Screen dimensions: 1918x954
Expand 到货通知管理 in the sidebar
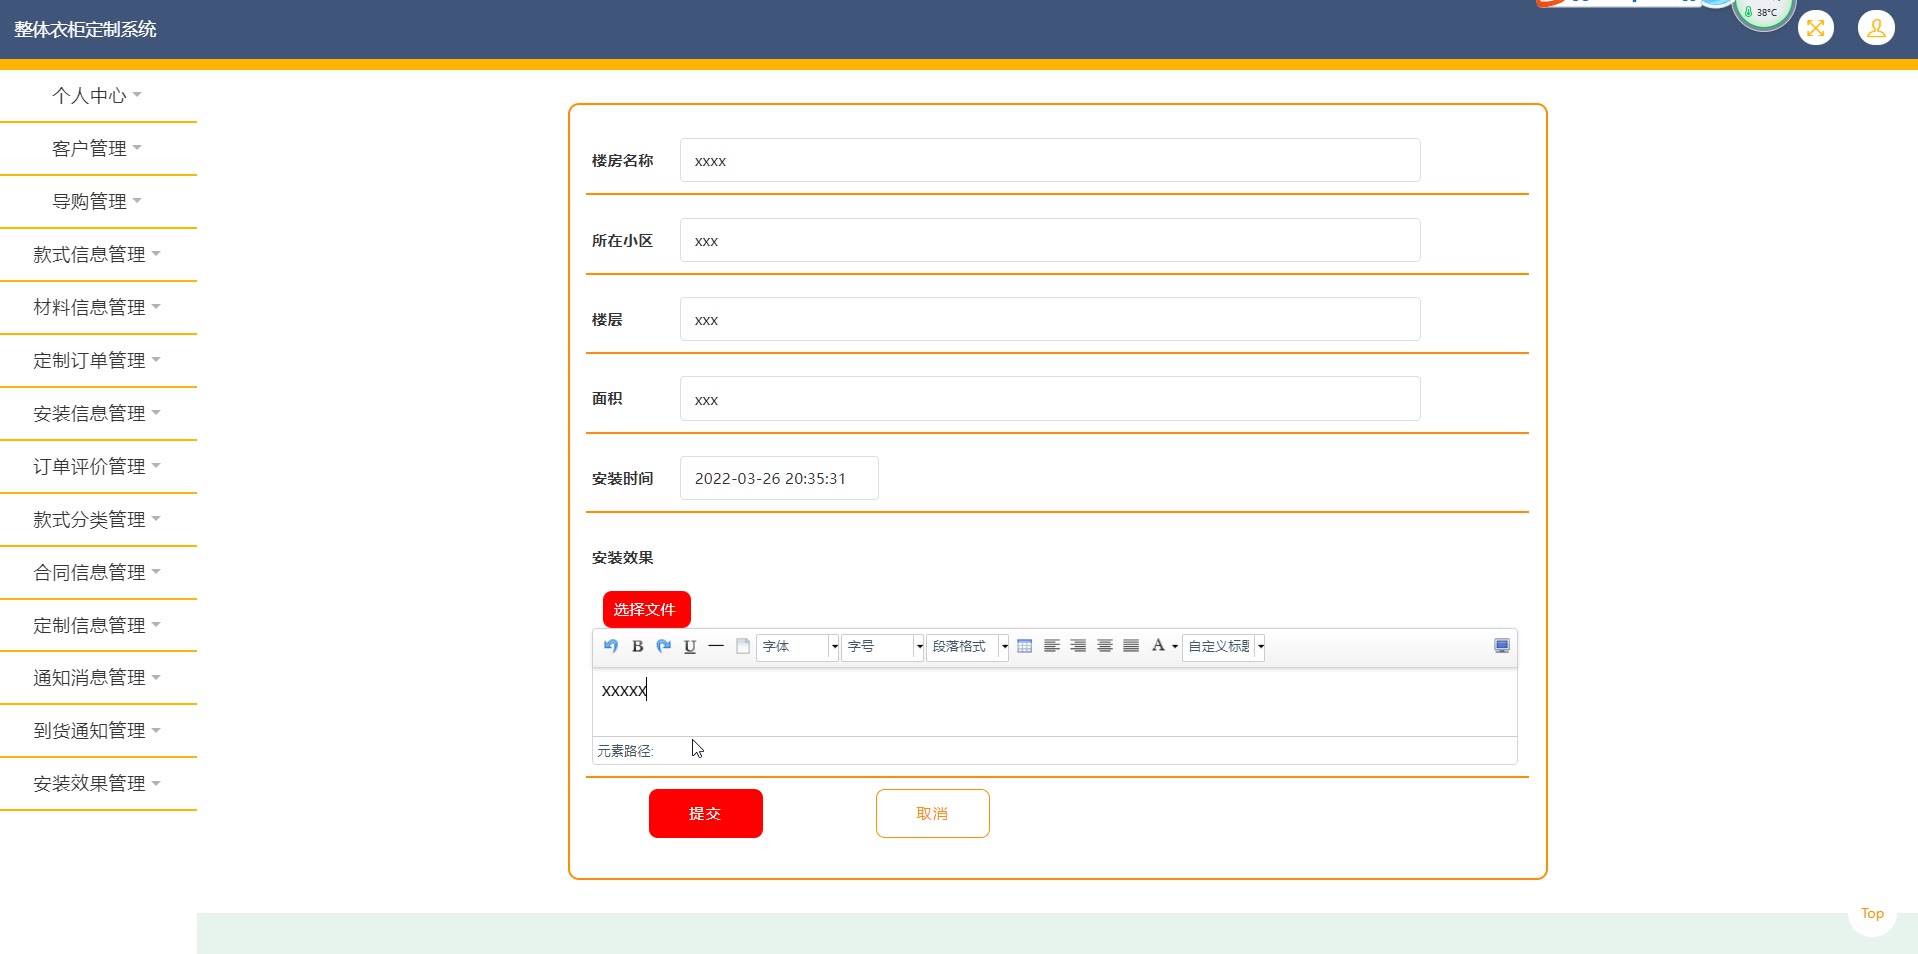pyautogui.click(x=98, y=731)
